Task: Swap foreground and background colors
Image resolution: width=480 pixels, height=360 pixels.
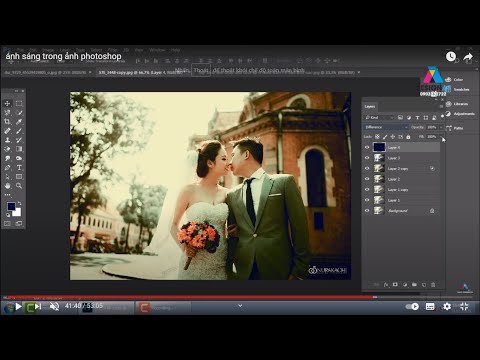Action: (x=19, y=203)
